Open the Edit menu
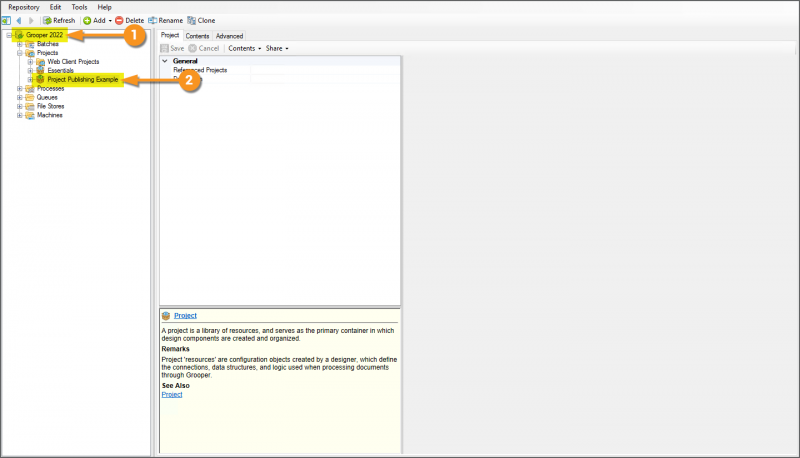800x458 pixels. (55, 7)
